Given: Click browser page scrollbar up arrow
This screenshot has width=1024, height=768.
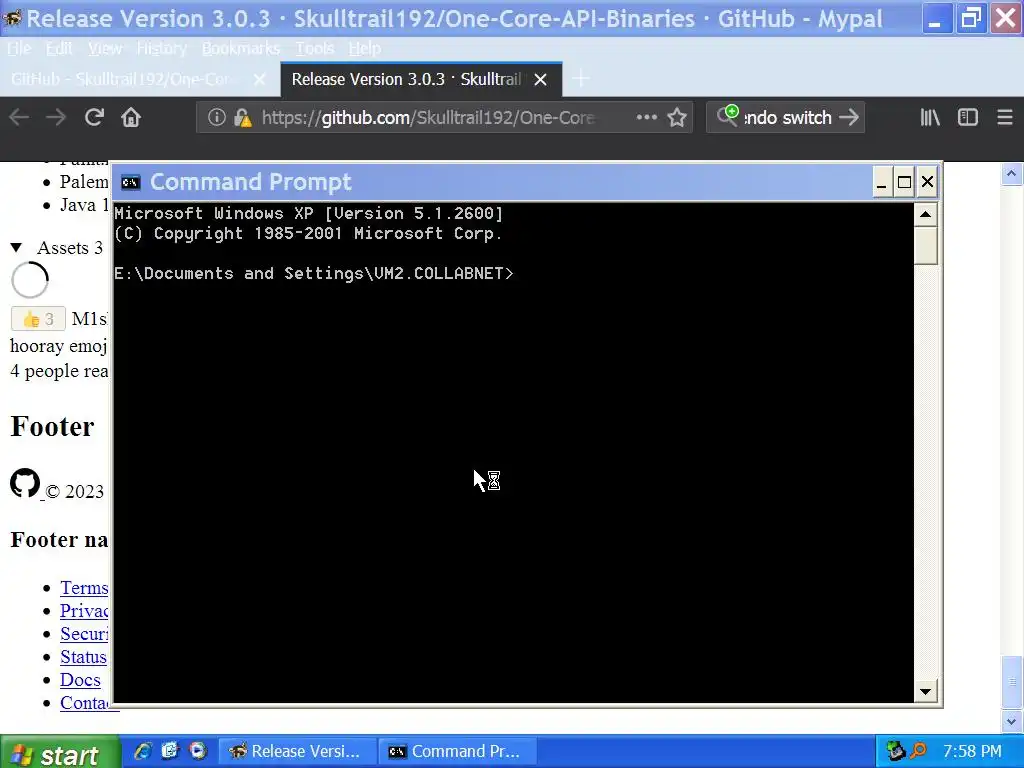Looking at the screenshot, I should pyautogui.click(x=1012, y=174).
